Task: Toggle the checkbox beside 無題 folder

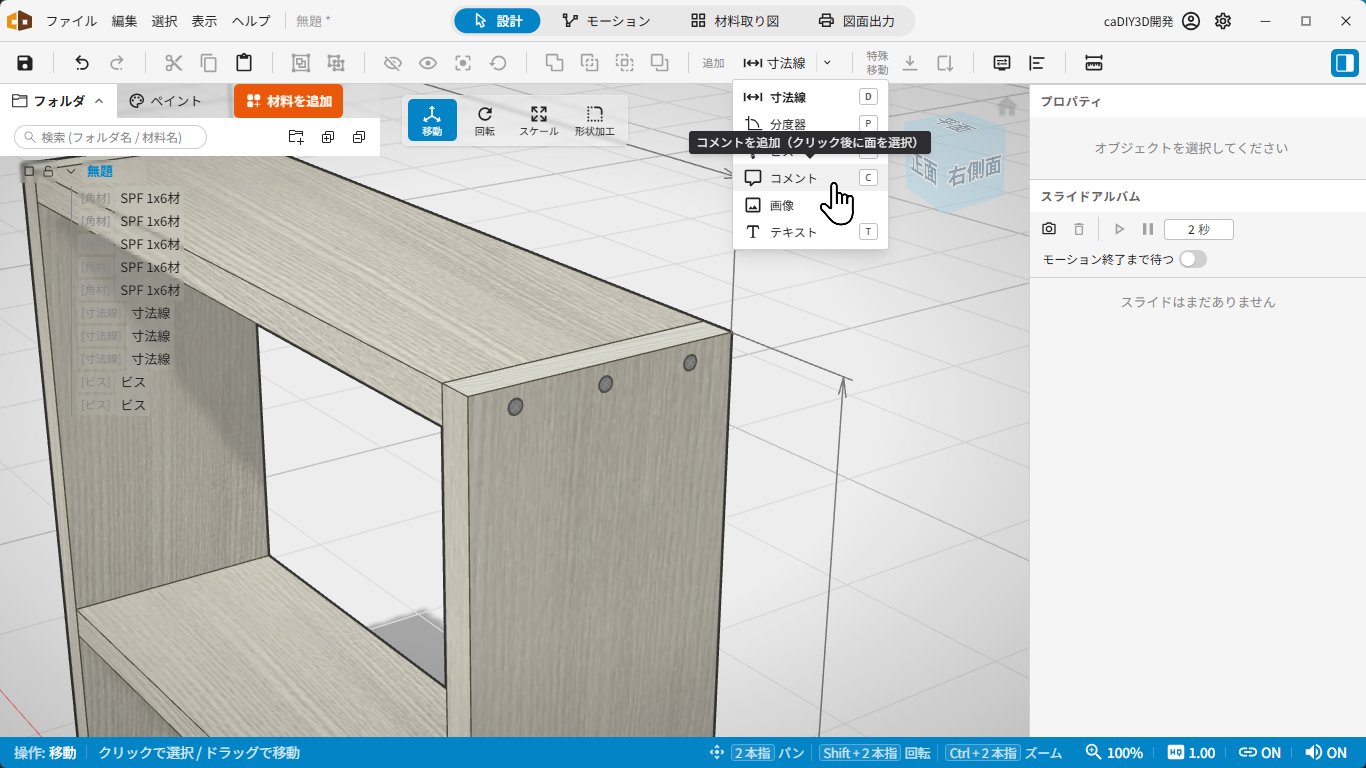Action: [x=29, y=171]
